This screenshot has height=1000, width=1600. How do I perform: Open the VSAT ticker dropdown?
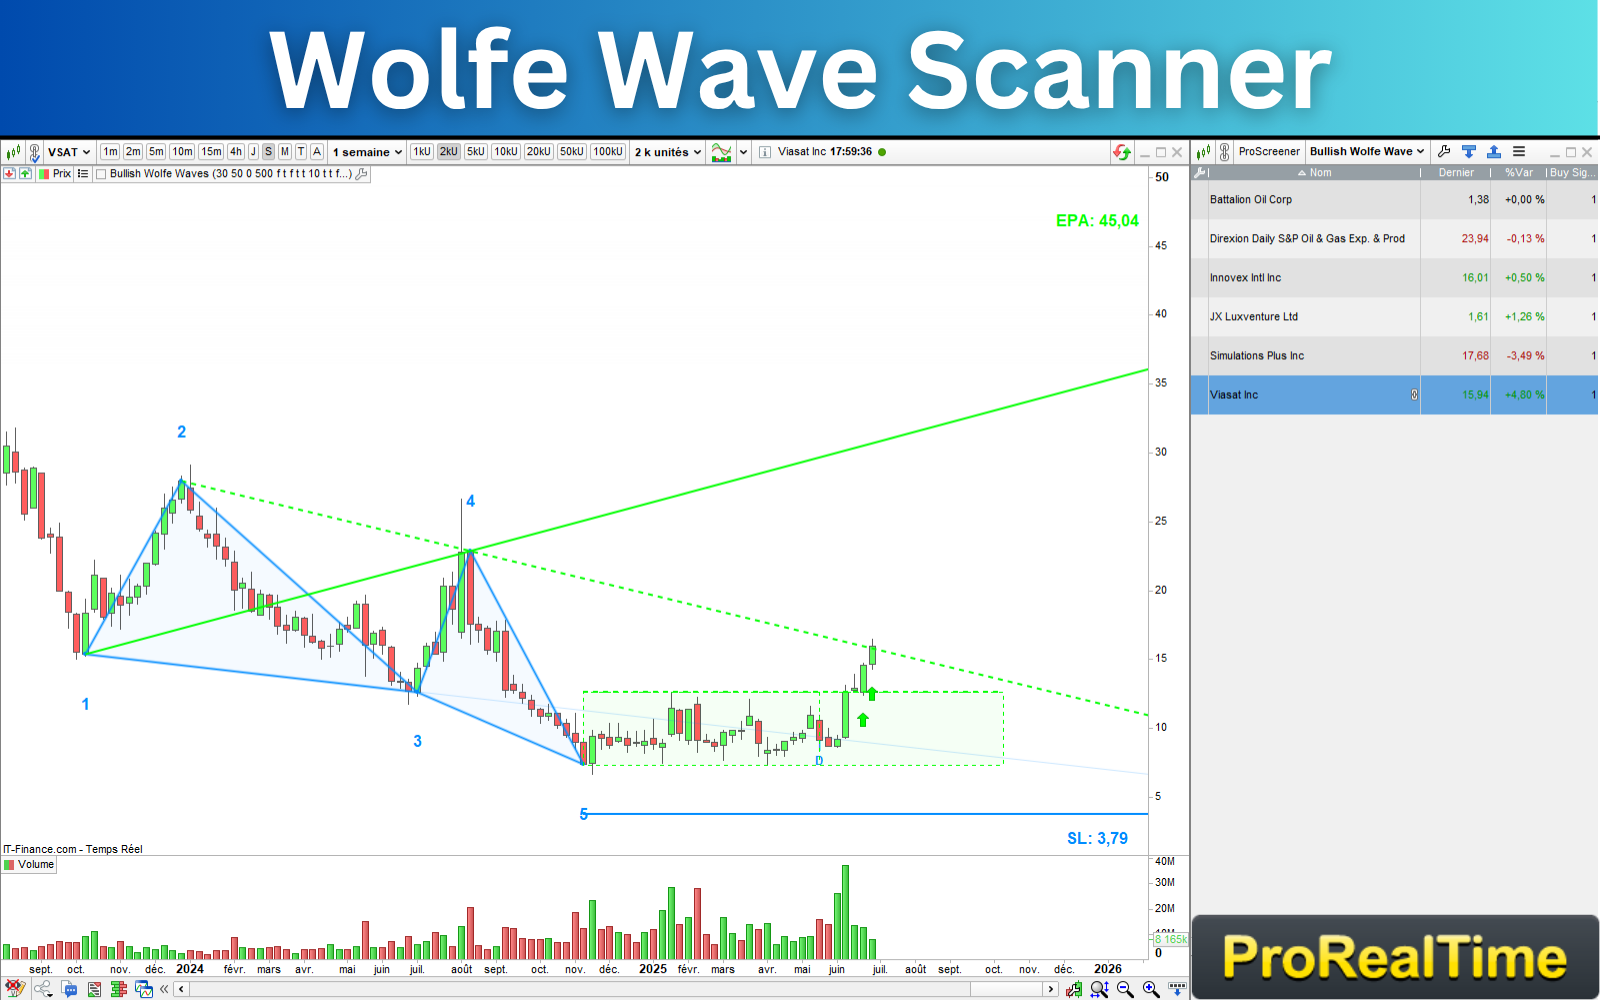pos(70,152)
